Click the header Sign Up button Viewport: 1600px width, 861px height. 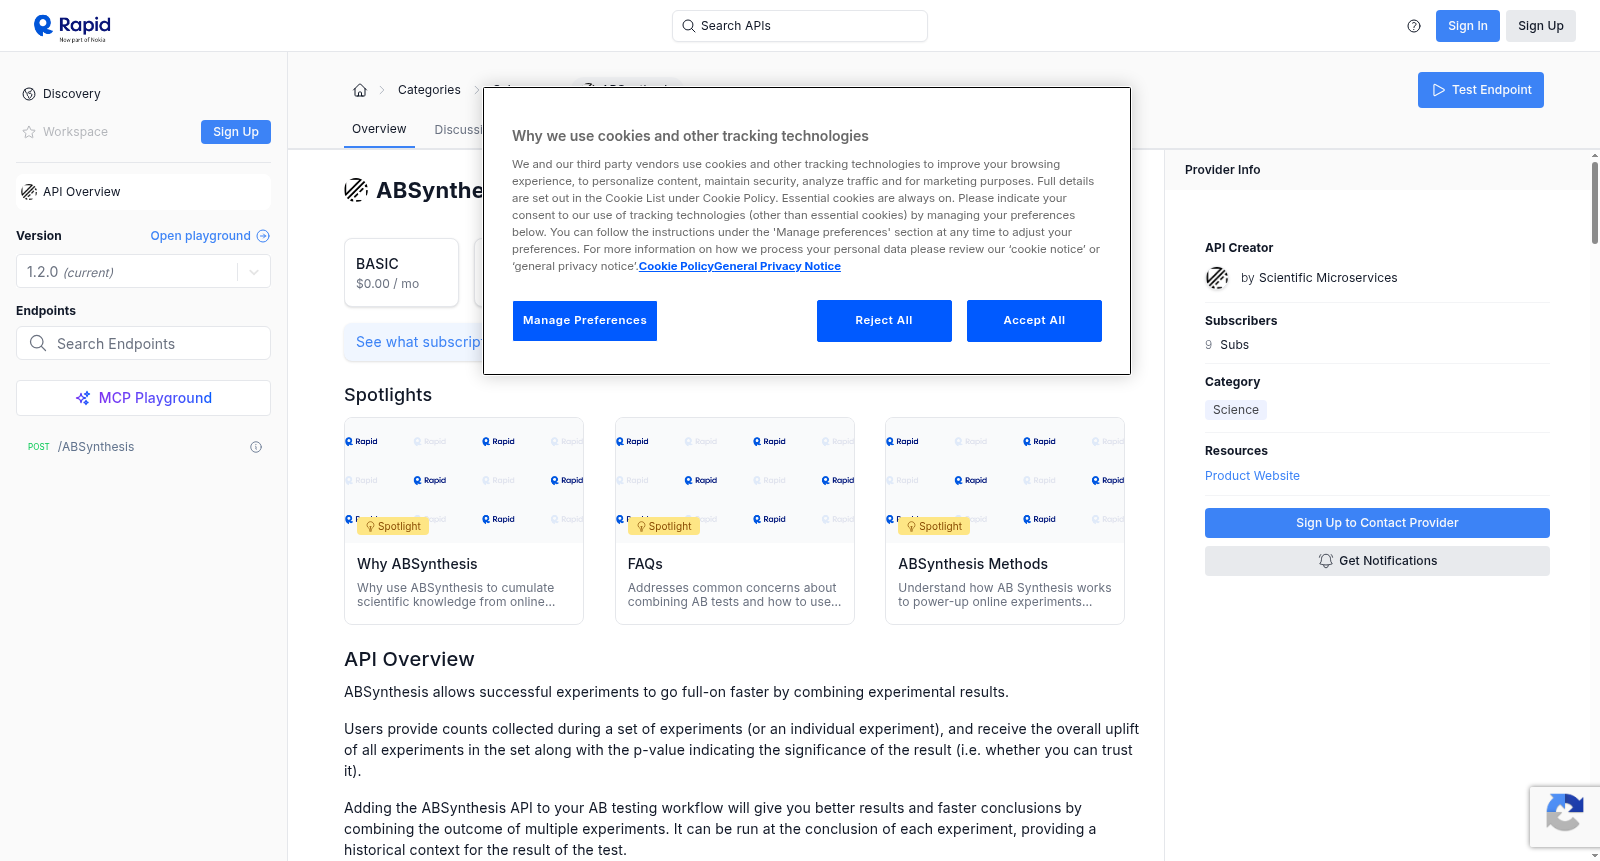(1540, 26)
